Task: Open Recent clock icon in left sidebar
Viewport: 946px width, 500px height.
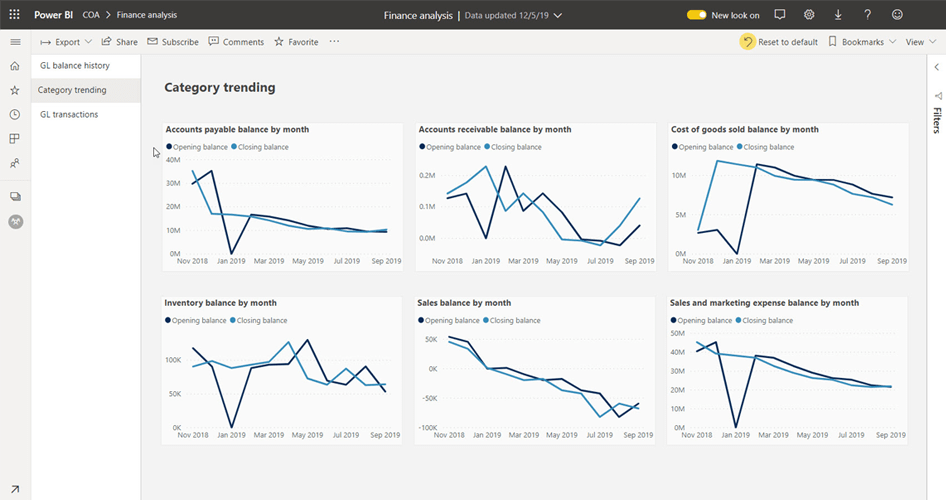Action: pyautogui.click(x=15, y=114)
